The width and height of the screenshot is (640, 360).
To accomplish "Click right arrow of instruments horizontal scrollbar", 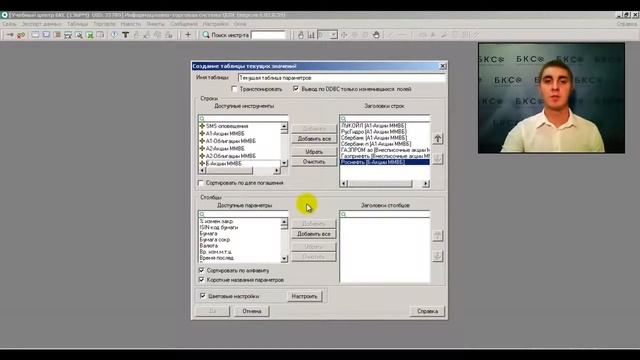I will pos(277,170).
